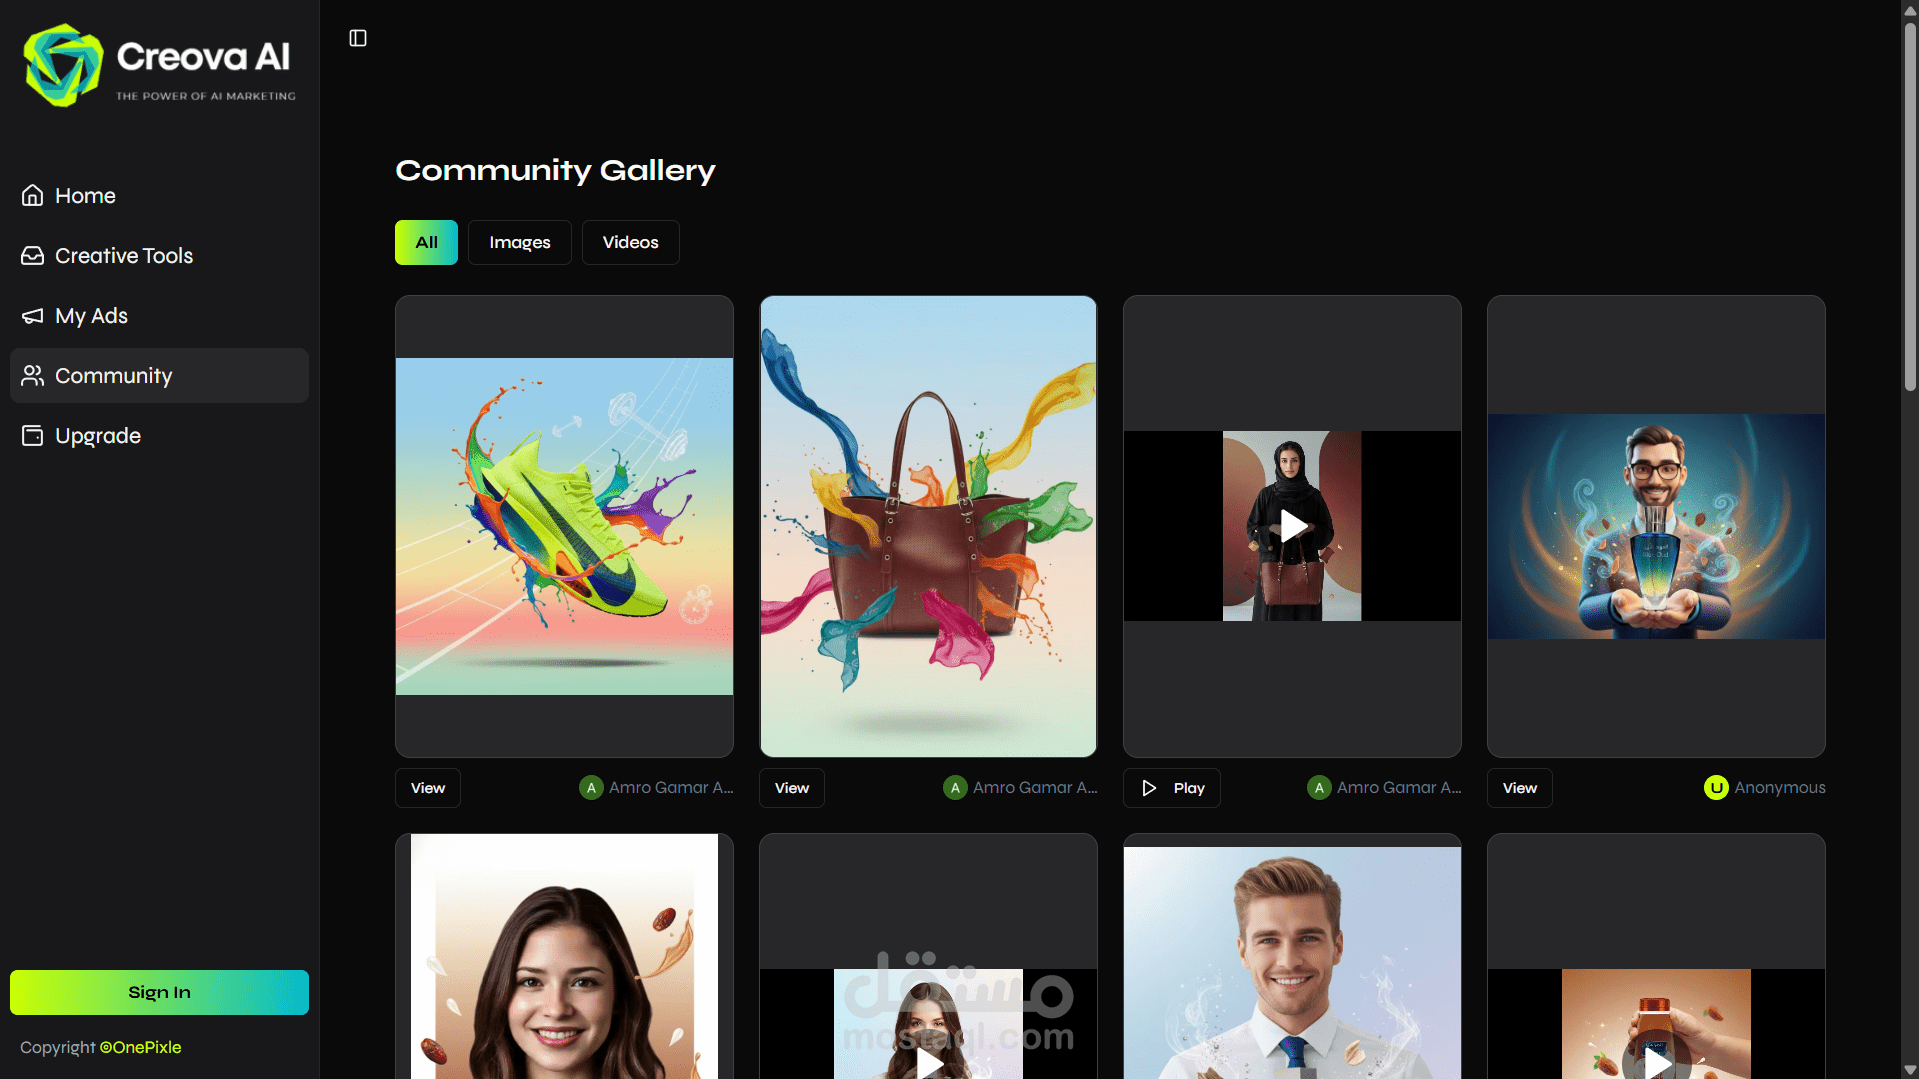Click the Upgrade wallet icon
Image resolution: width=1919 pixels, height=1079 pixels.
pyautogui.click(x=33, y=435)
